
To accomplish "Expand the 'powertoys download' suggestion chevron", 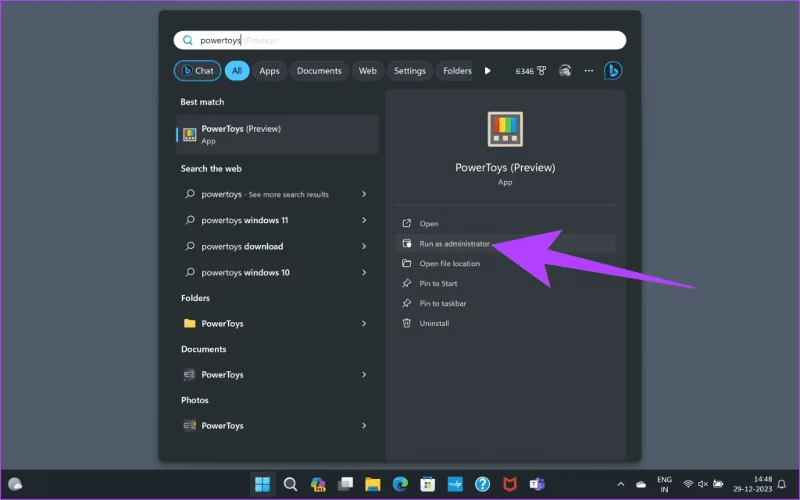I will pyautogui.click(x=364, y=246).
